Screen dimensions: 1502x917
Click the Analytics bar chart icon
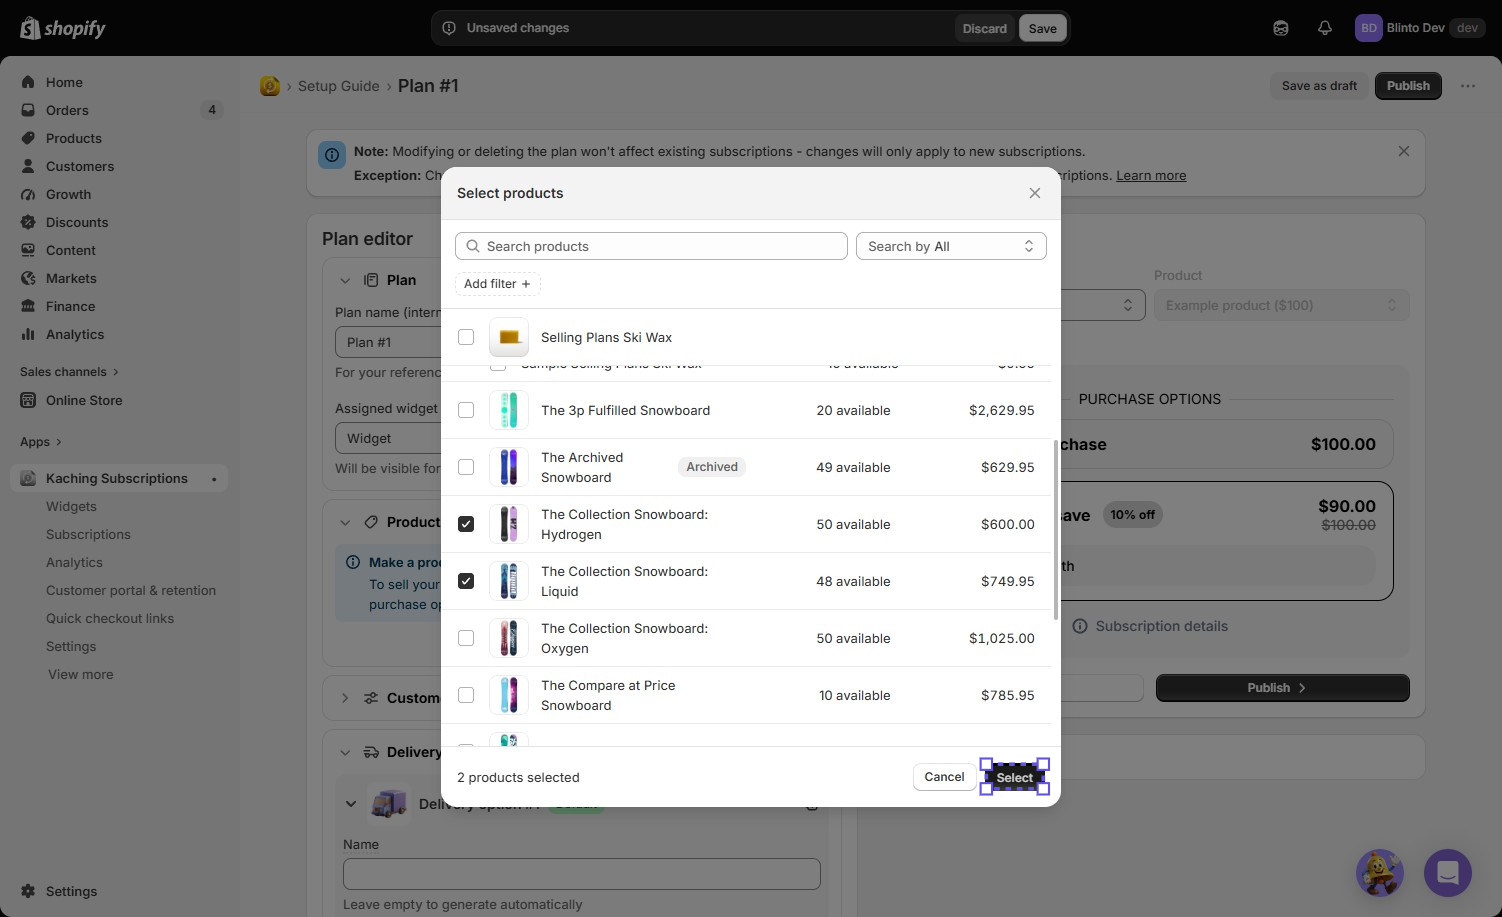point(28,334)
